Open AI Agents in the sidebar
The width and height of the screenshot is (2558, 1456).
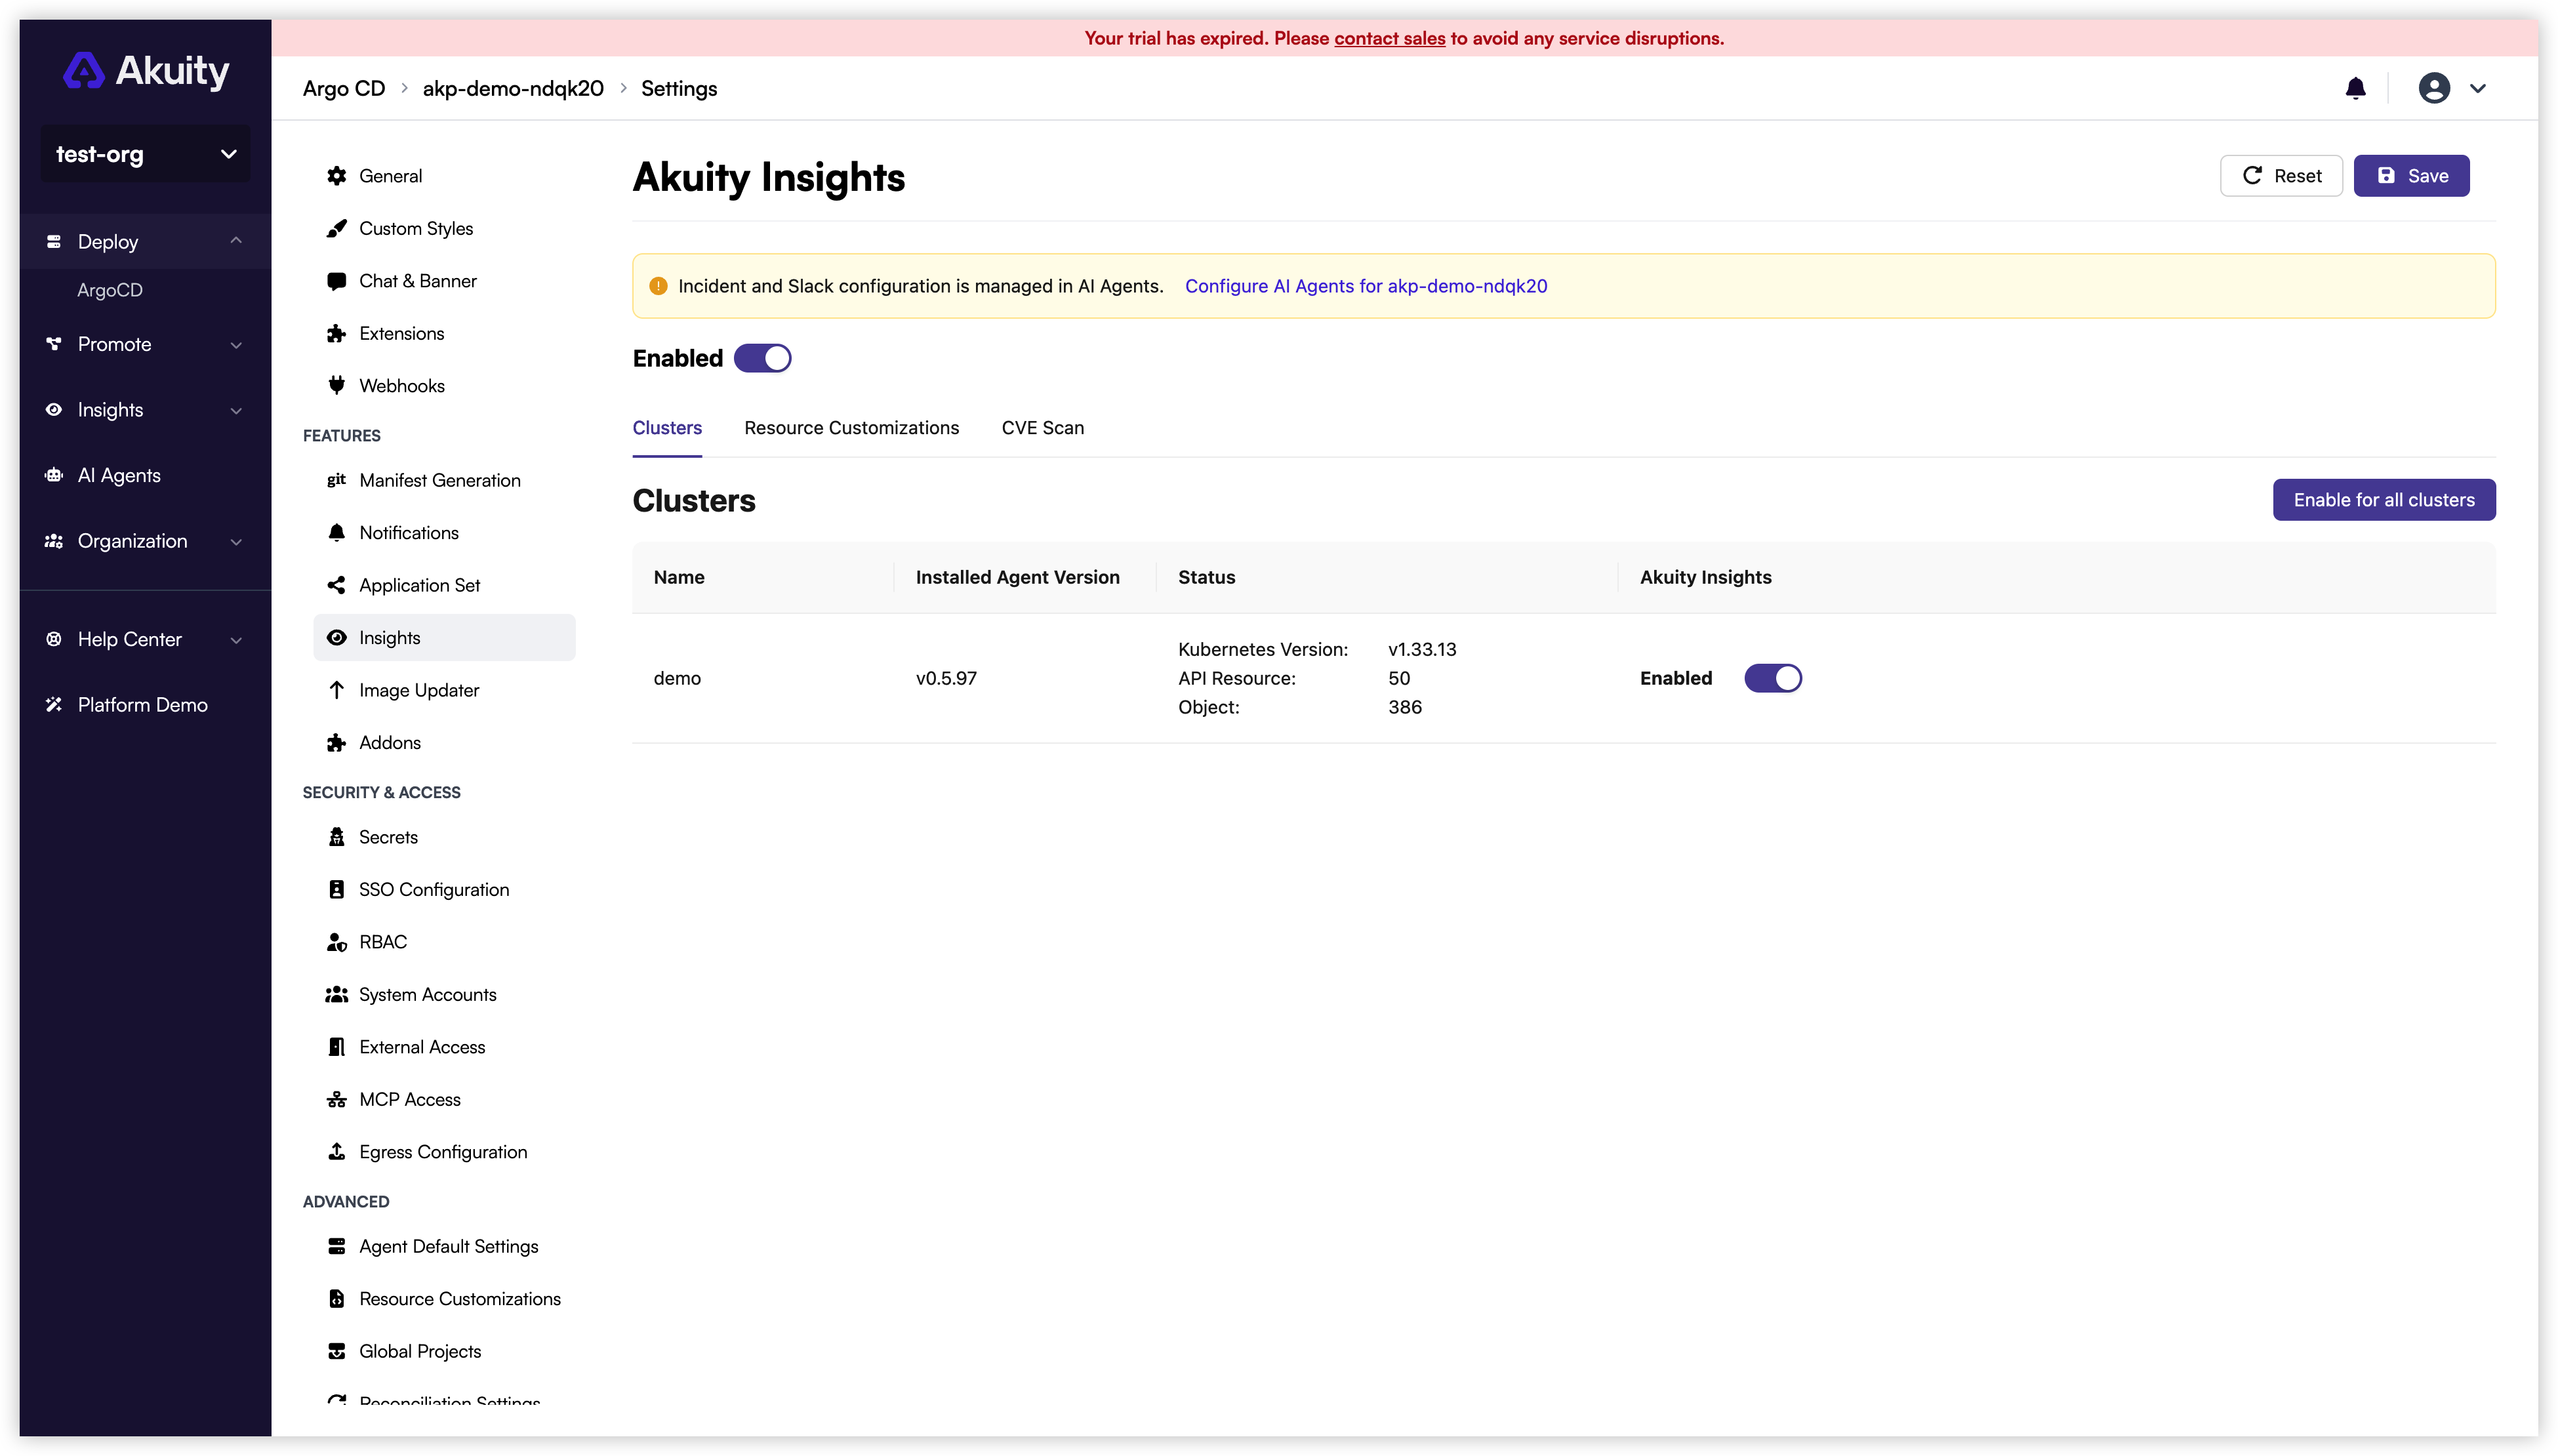click(119, 476)
